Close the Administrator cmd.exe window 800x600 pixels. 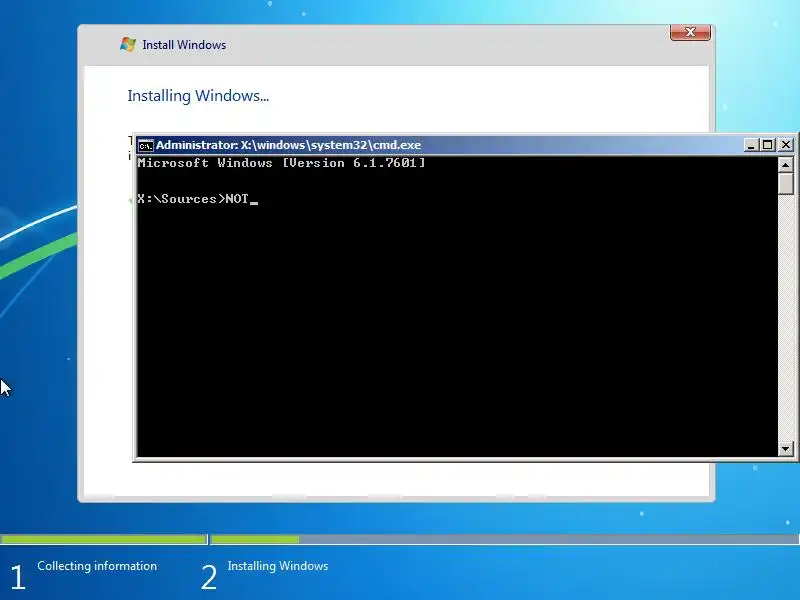(786, 145)
